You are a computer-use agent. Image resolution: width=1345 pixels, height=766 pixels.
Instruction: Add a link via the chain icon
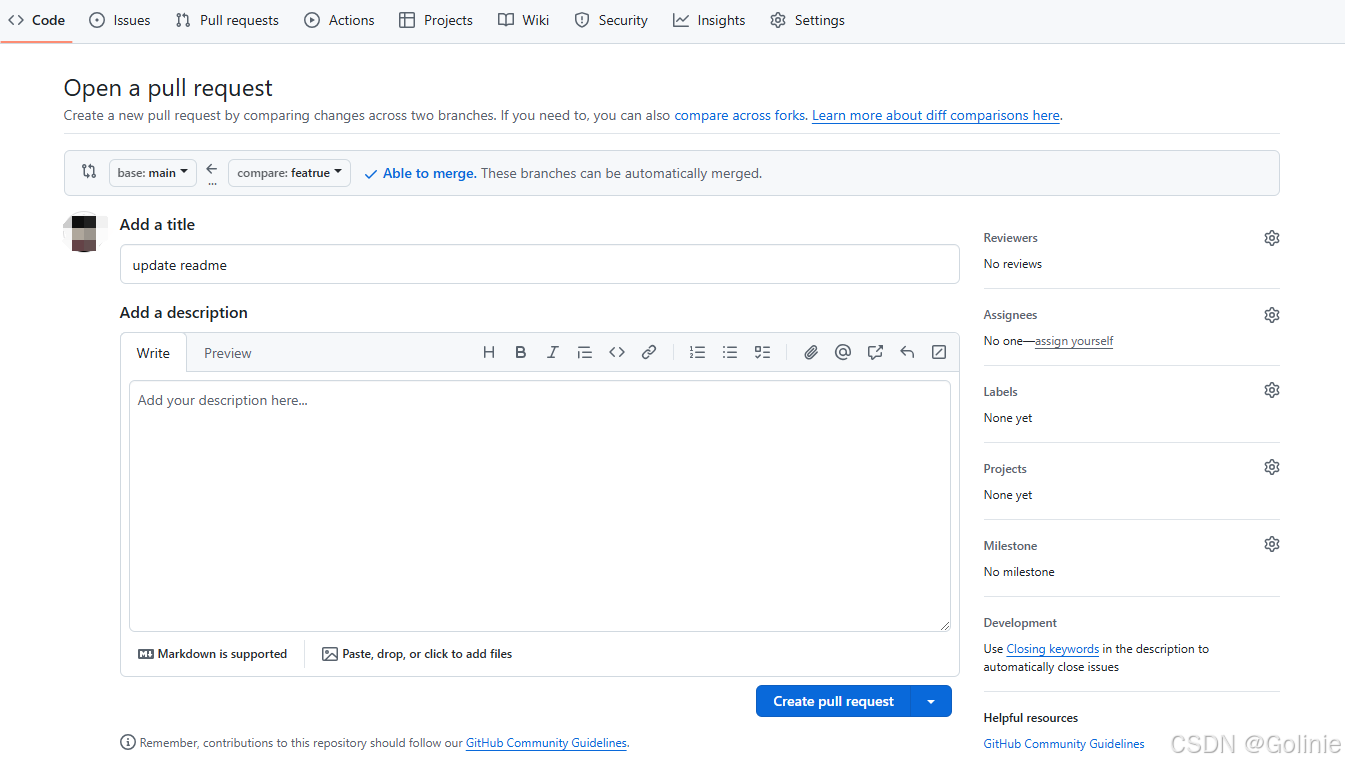click(x=649, y=352)
